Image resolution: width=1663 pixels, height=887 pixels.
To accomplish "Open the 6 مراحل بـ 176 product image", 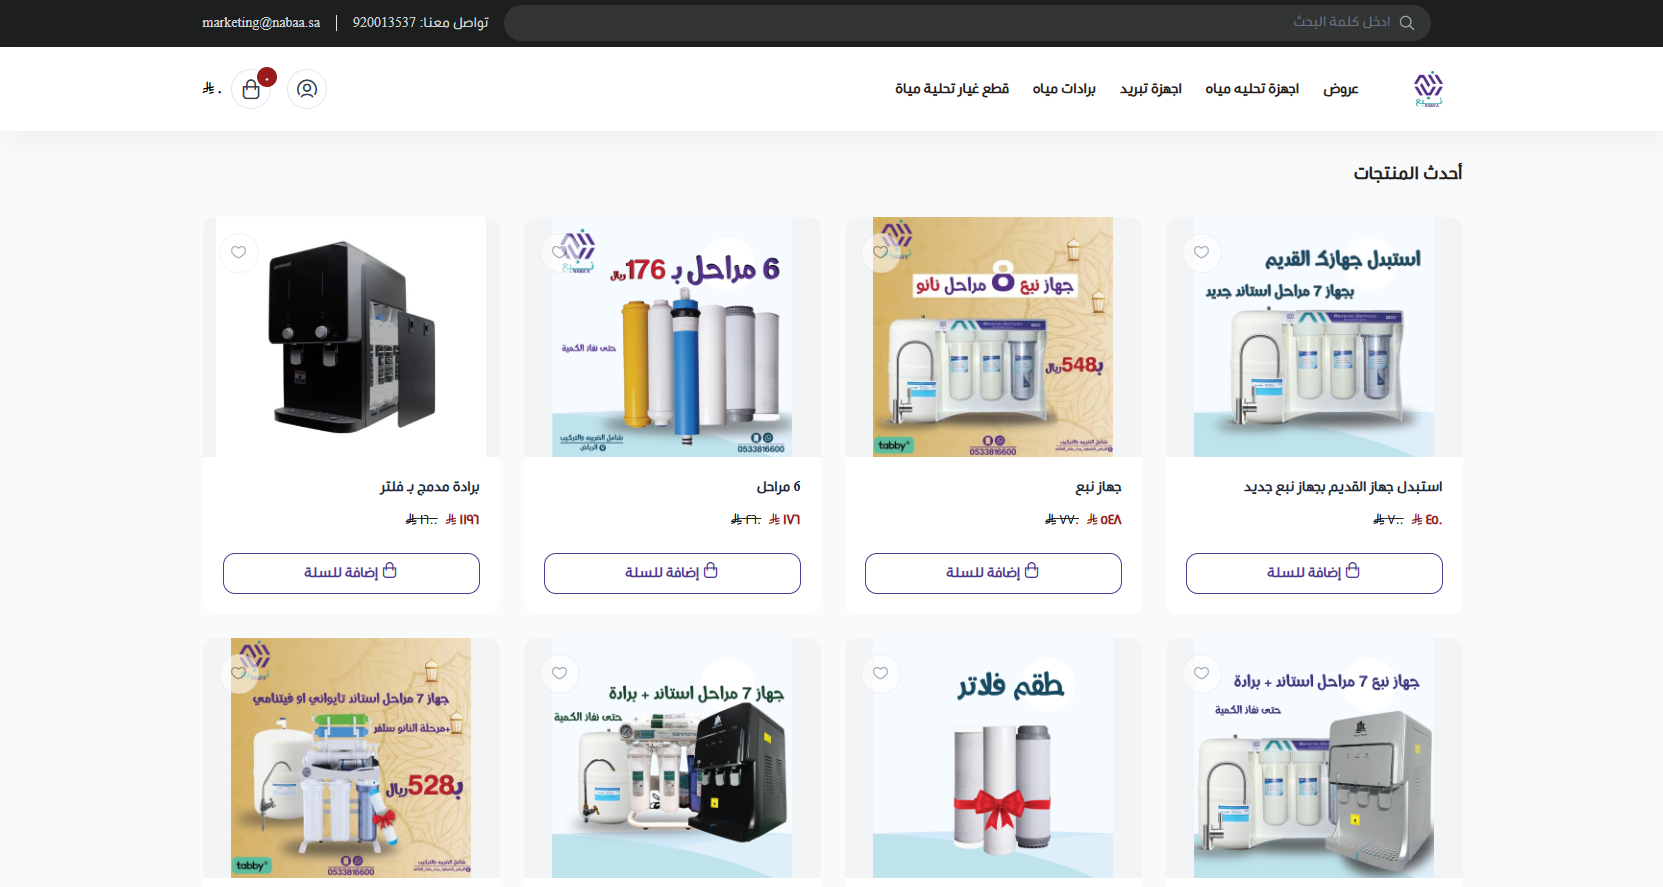I will point(672,337).
